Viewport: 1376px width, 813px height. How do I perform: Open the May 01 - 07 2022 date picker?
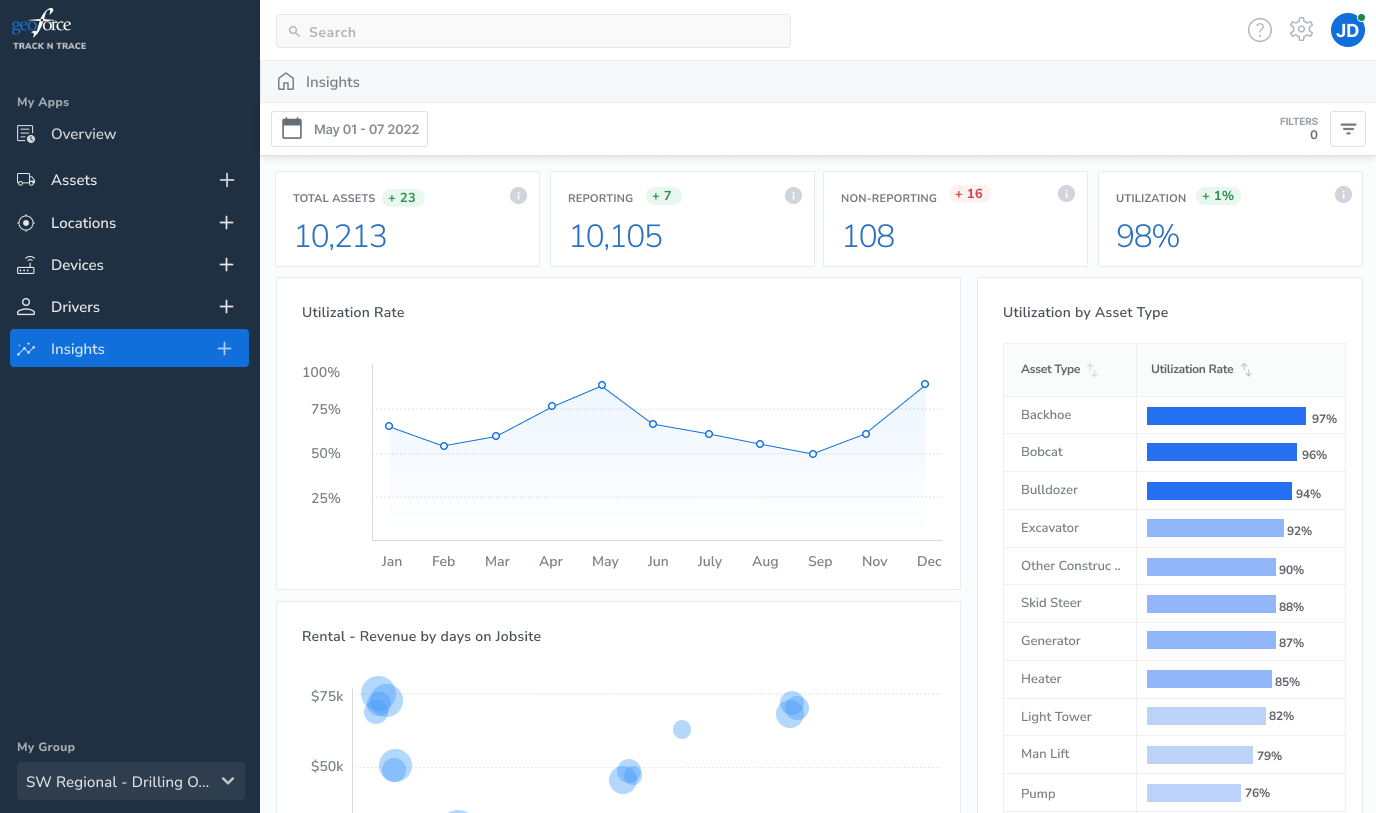(x=350, y=129)
